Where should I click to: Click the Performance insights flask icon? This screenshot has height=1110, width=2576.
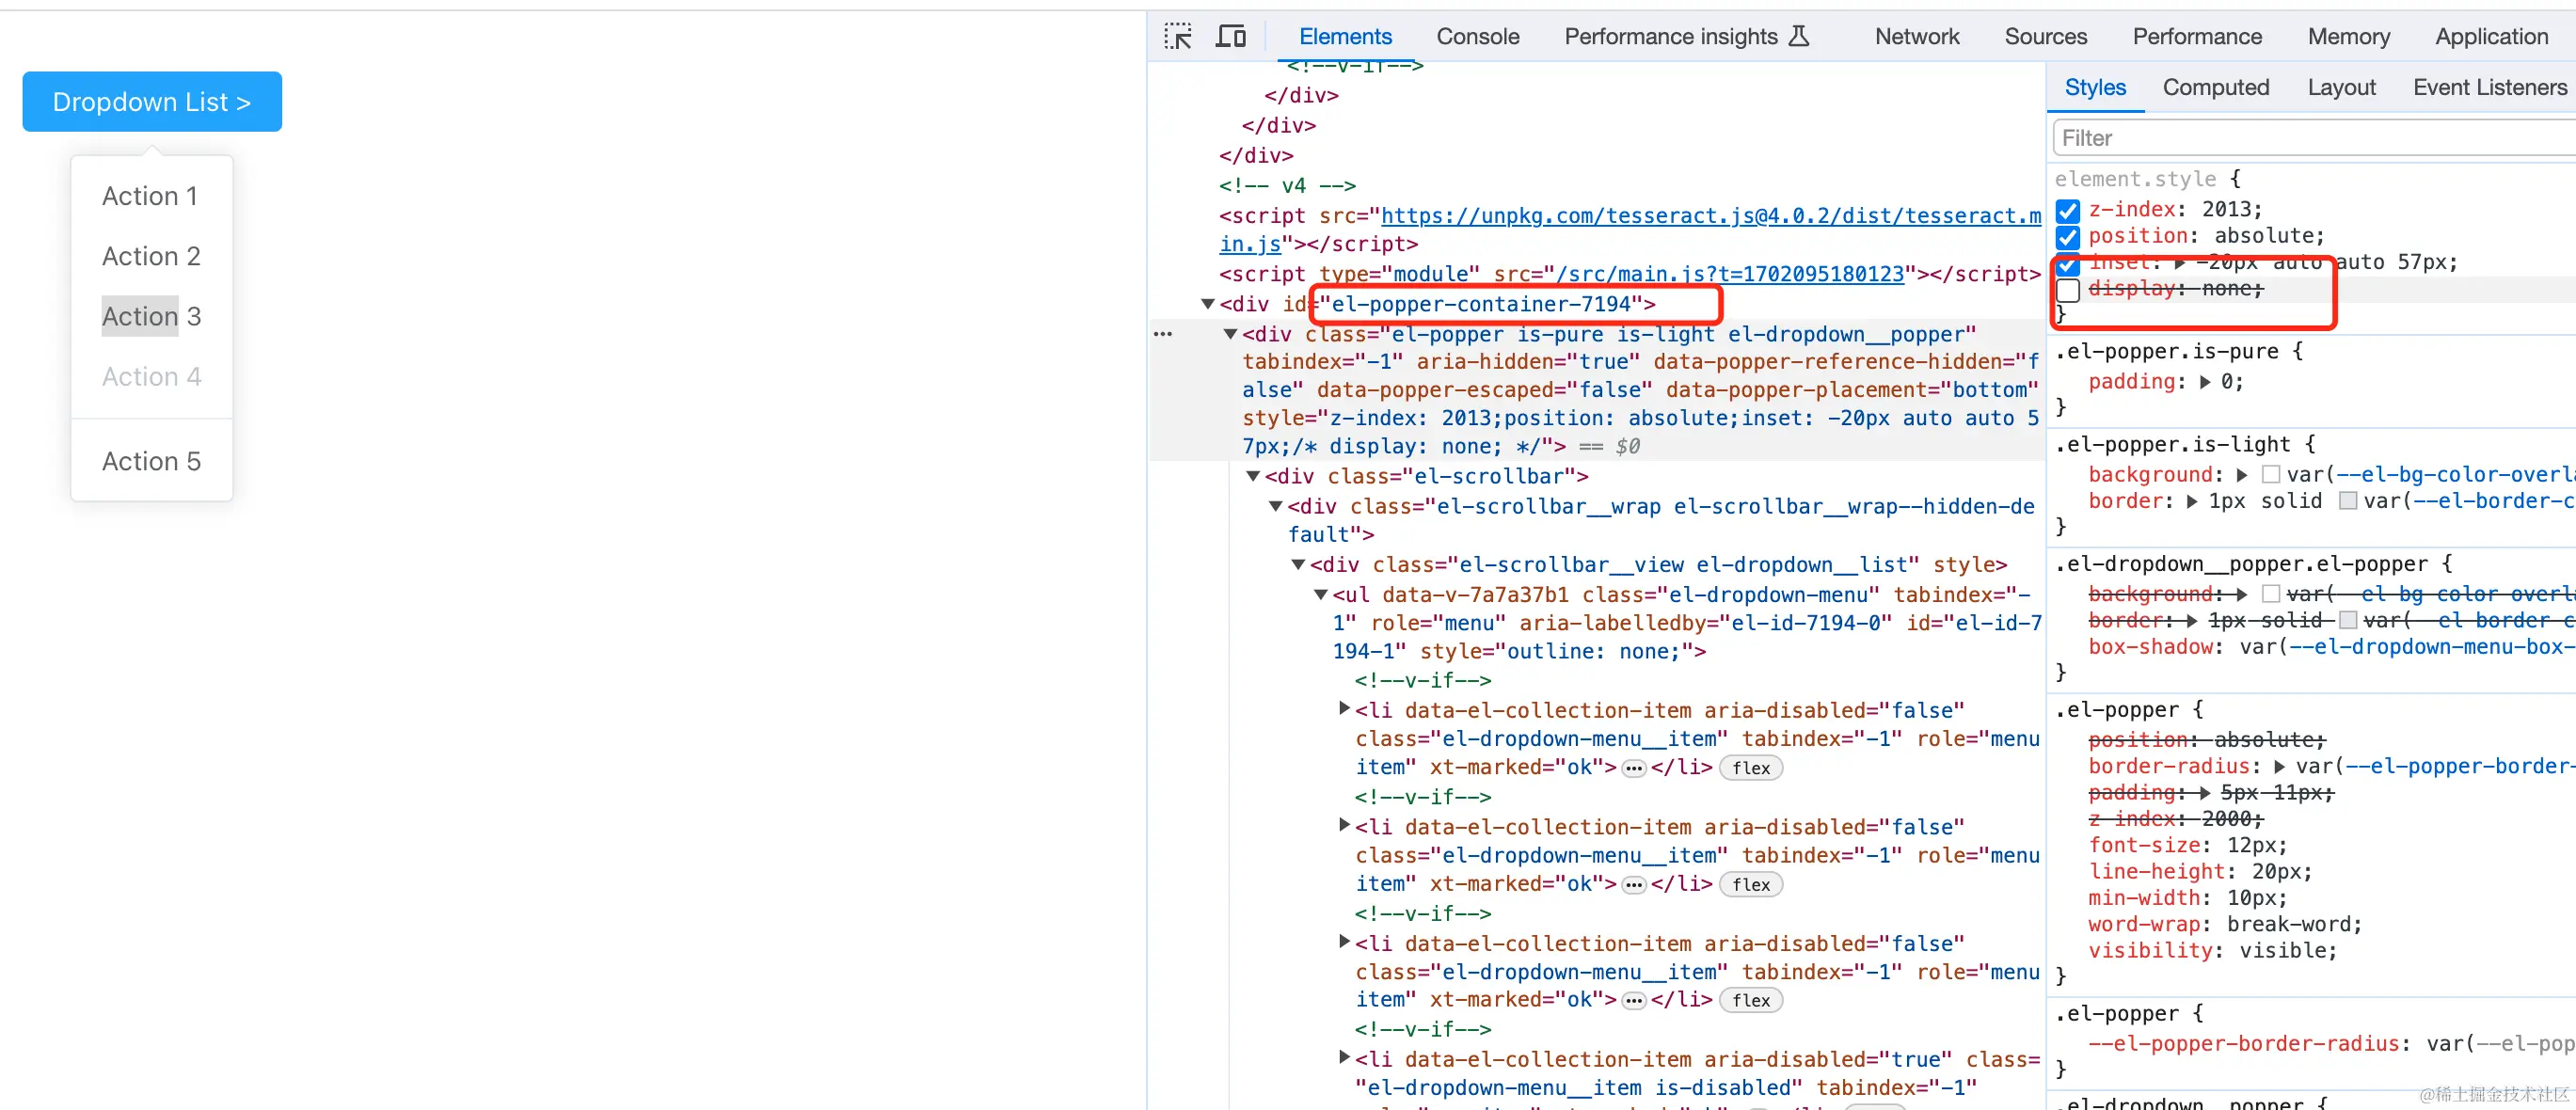point(1798,37)
